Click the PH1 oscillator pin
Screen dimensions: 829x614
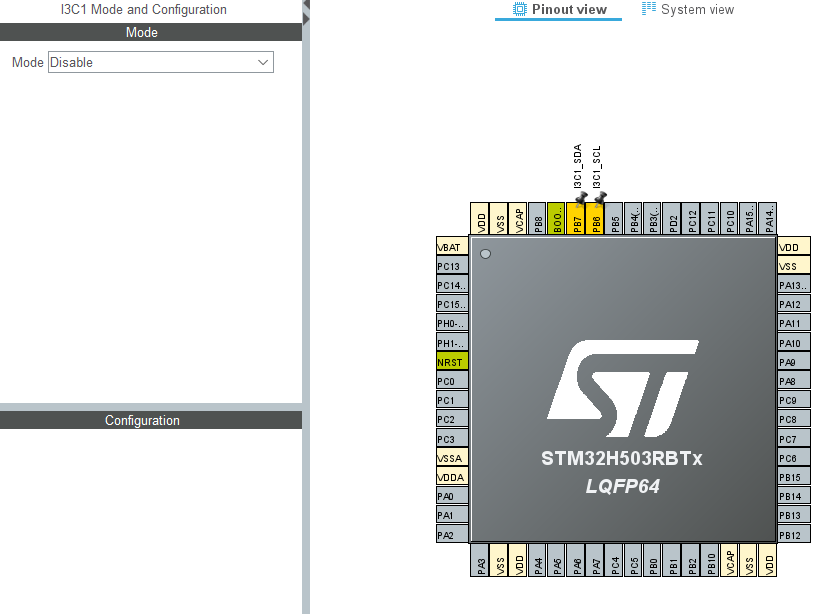point(452,343)
